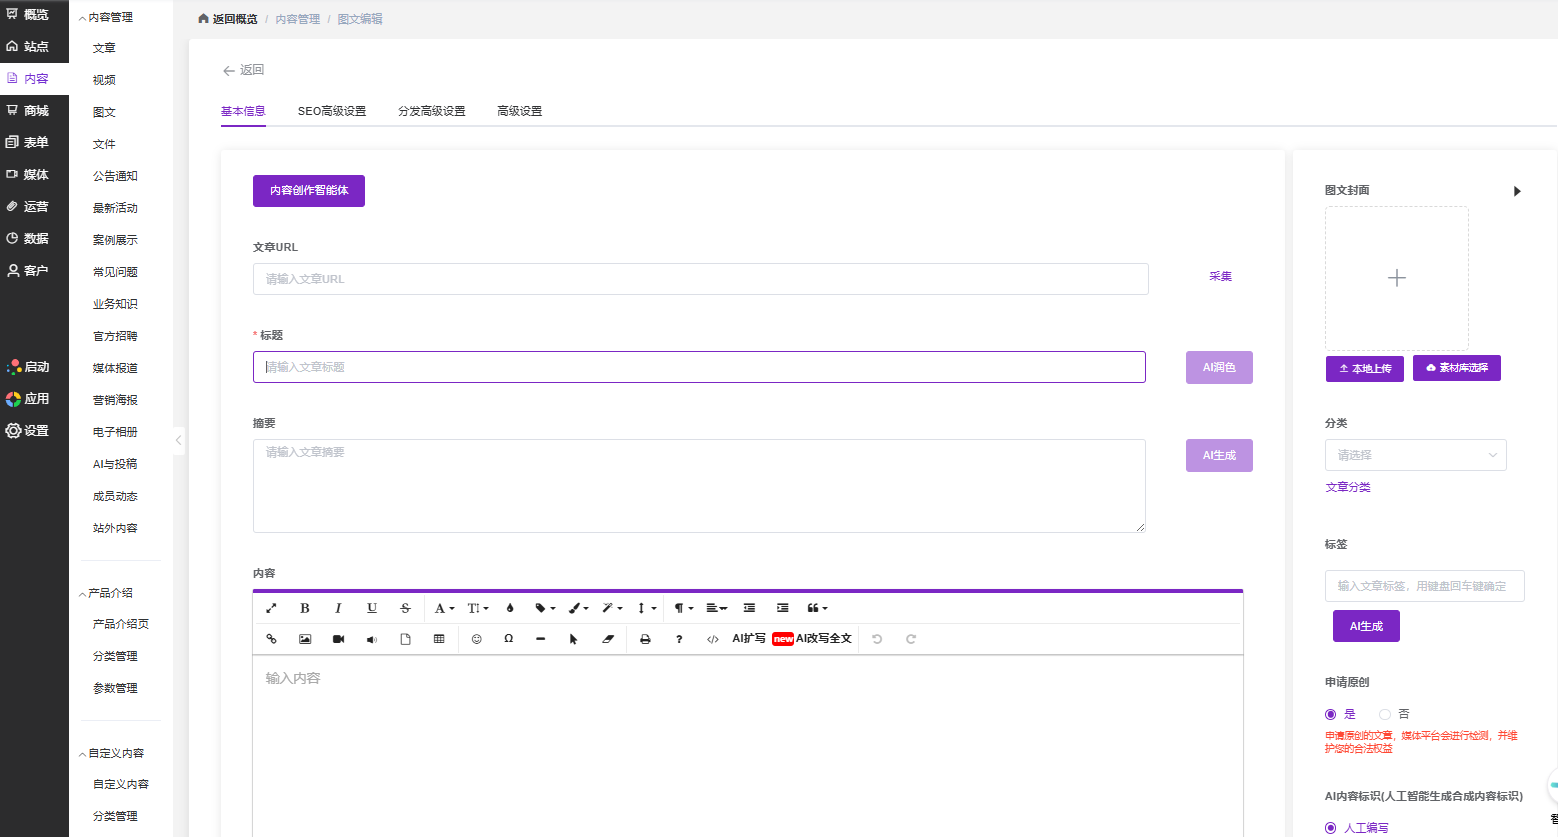Toggle fullscreen mode in the editor toolbar
The width and height of the screenshot is (1558, 837).
pos(271,608)
